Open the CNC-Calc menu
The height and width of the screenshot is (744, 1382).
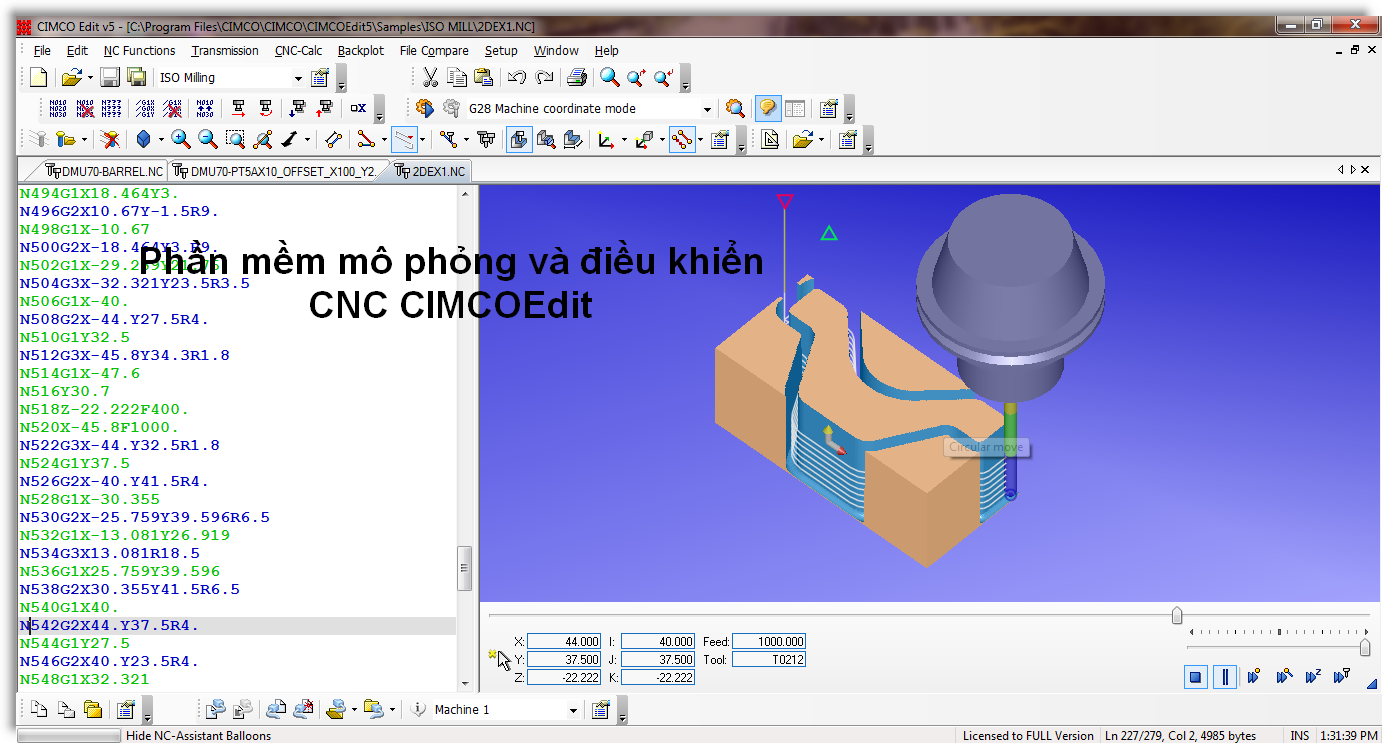[x=298, y=50]
